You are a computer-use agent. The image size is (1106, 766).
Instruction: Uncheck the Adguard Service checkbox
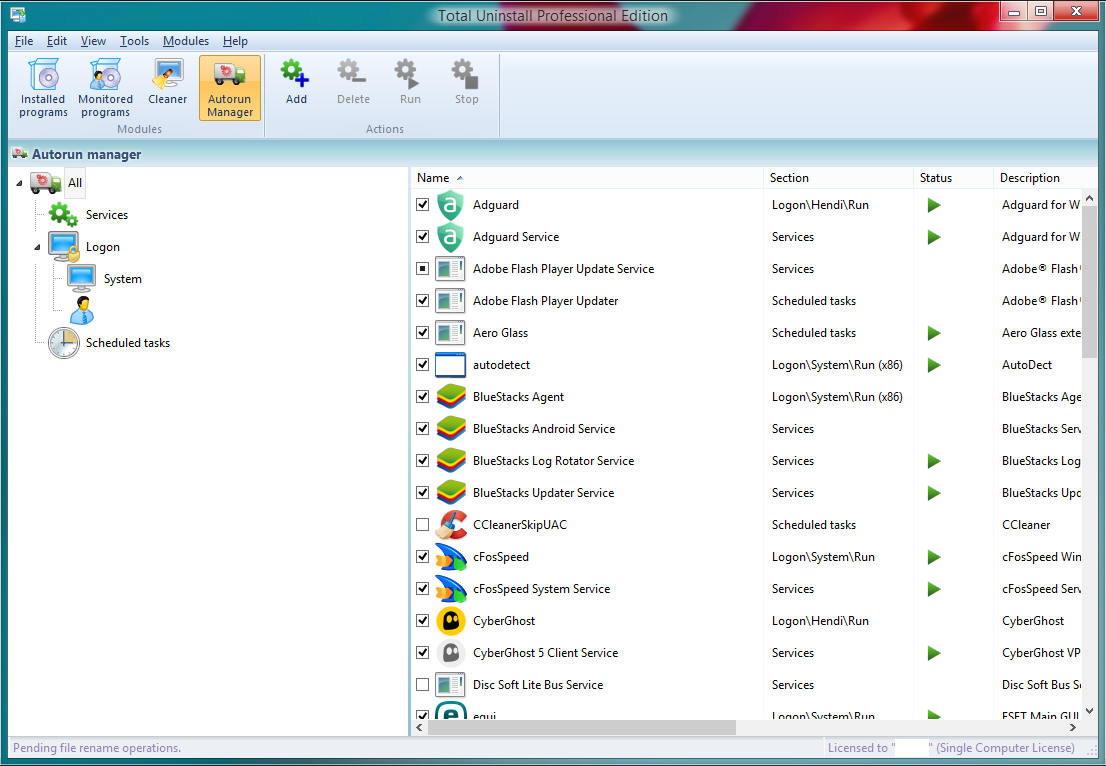[x=423, y=236]
